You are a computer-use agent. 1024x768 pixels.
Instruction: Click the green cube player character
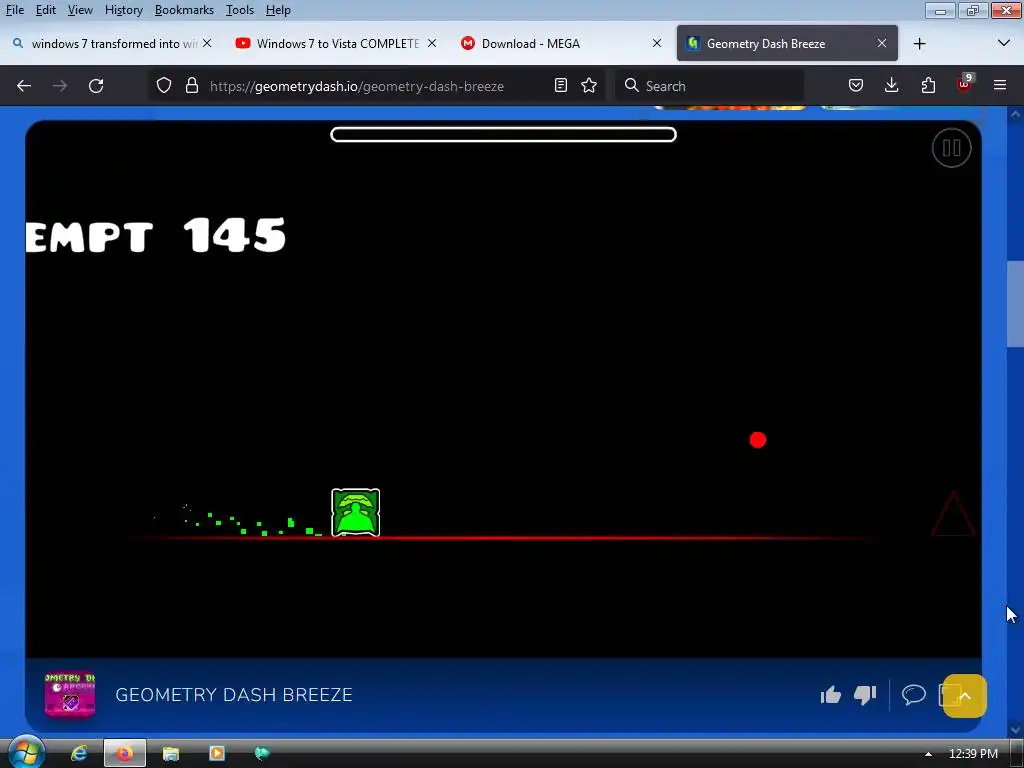[x=356, y=513]
